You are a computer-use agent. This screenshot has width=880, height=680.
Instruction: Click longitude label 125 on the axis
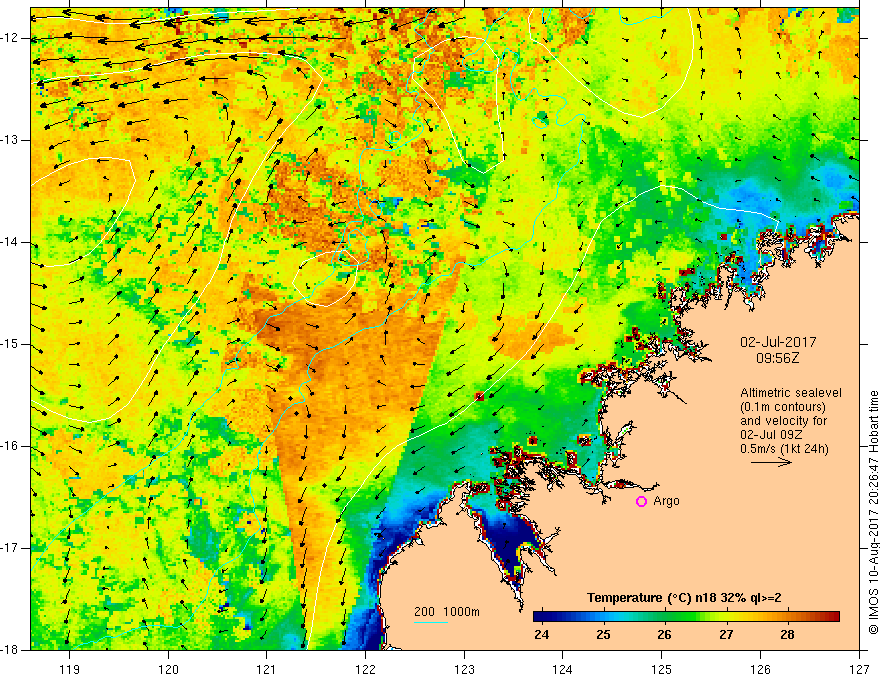(662, 669)
